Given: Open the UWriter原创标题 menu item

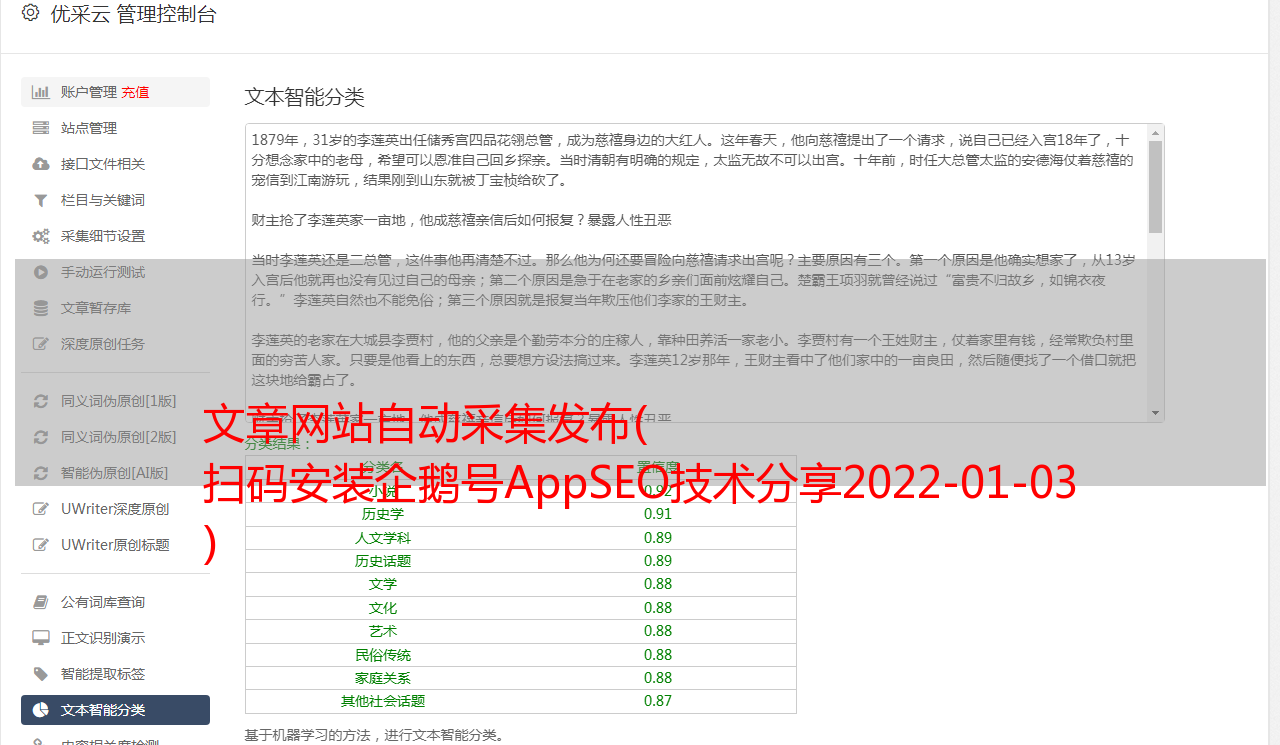Looking at the screenshot, I should [115, 545].
